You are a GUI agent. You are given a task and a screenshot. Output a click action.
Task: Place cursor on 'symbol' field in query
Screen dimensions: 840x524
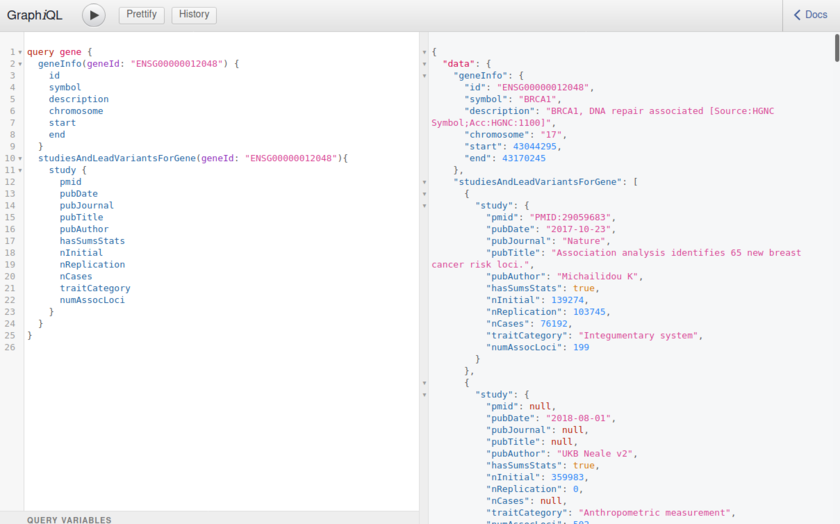pos(65,87)
